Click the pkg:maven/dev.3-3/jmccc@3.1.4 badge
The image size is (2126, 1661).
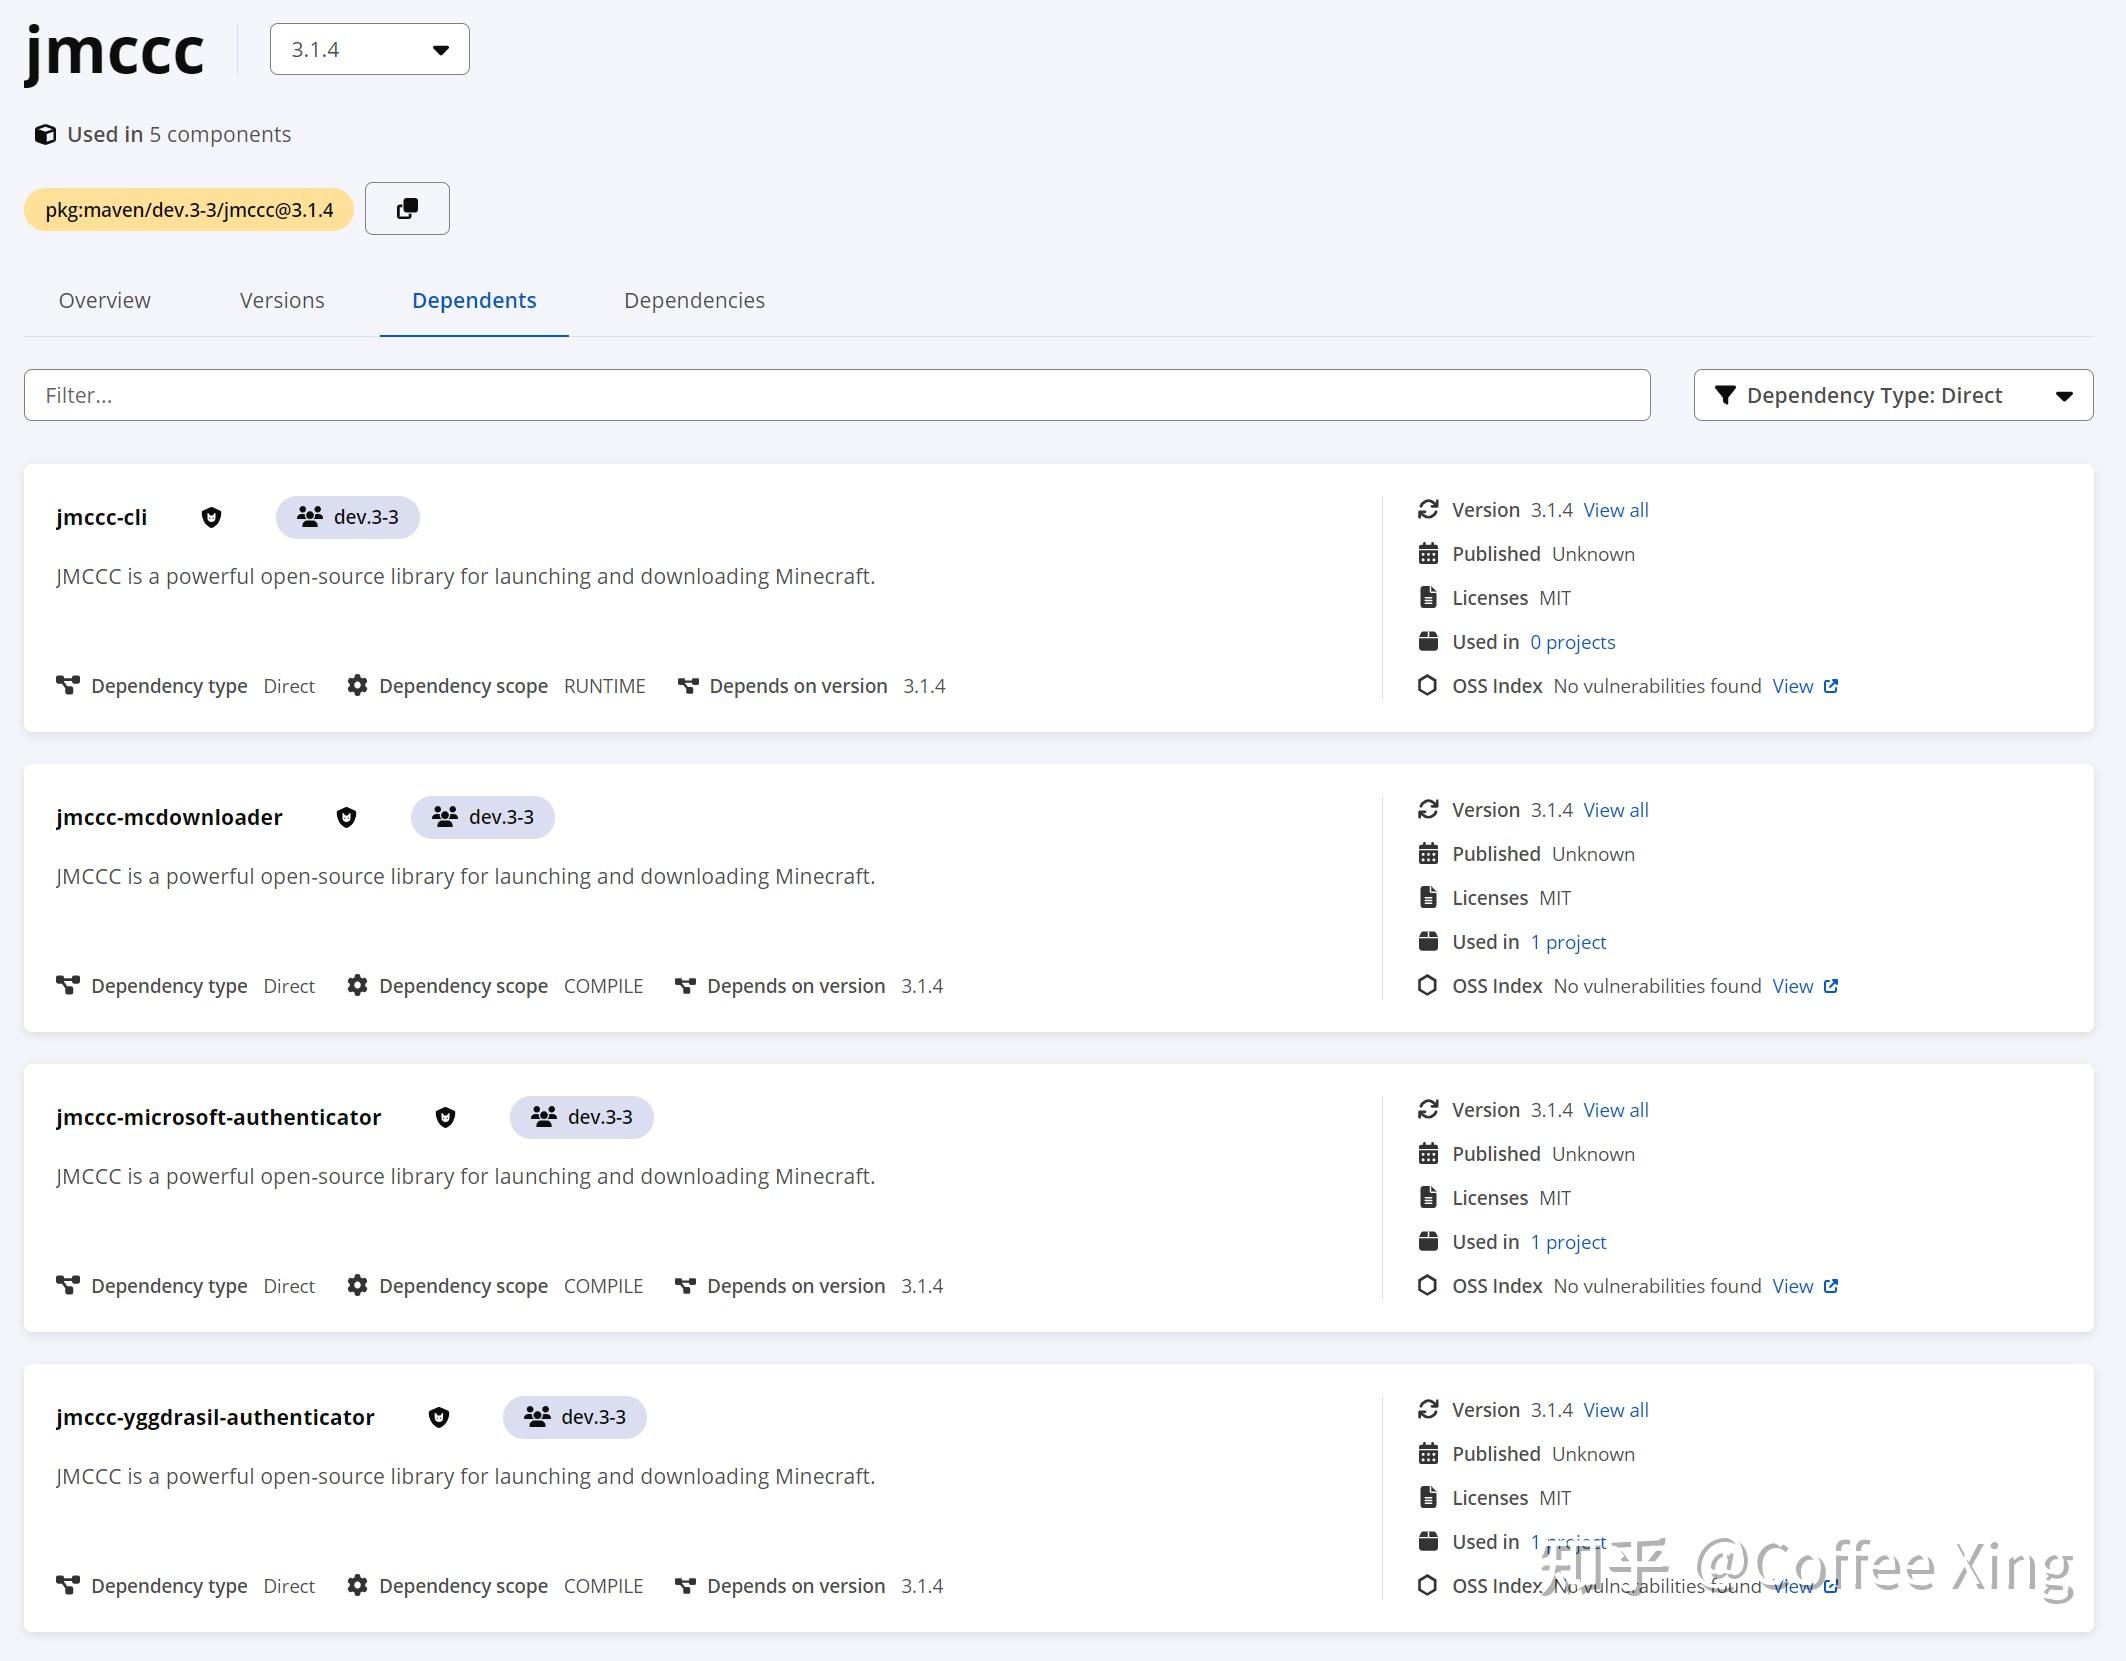(x=189, y=209)
